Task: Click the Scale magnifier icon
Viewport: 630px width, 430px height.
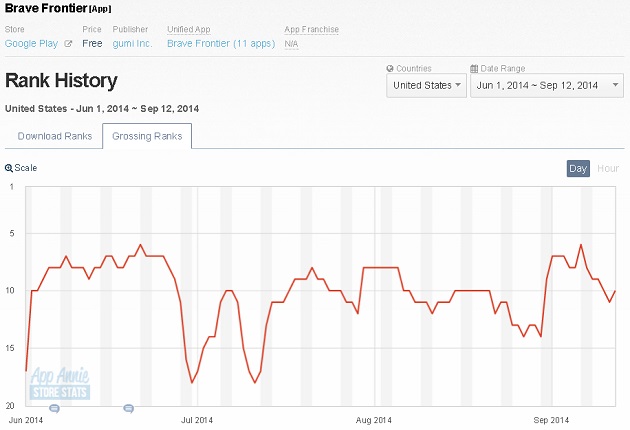Action: tap(9, 168)
